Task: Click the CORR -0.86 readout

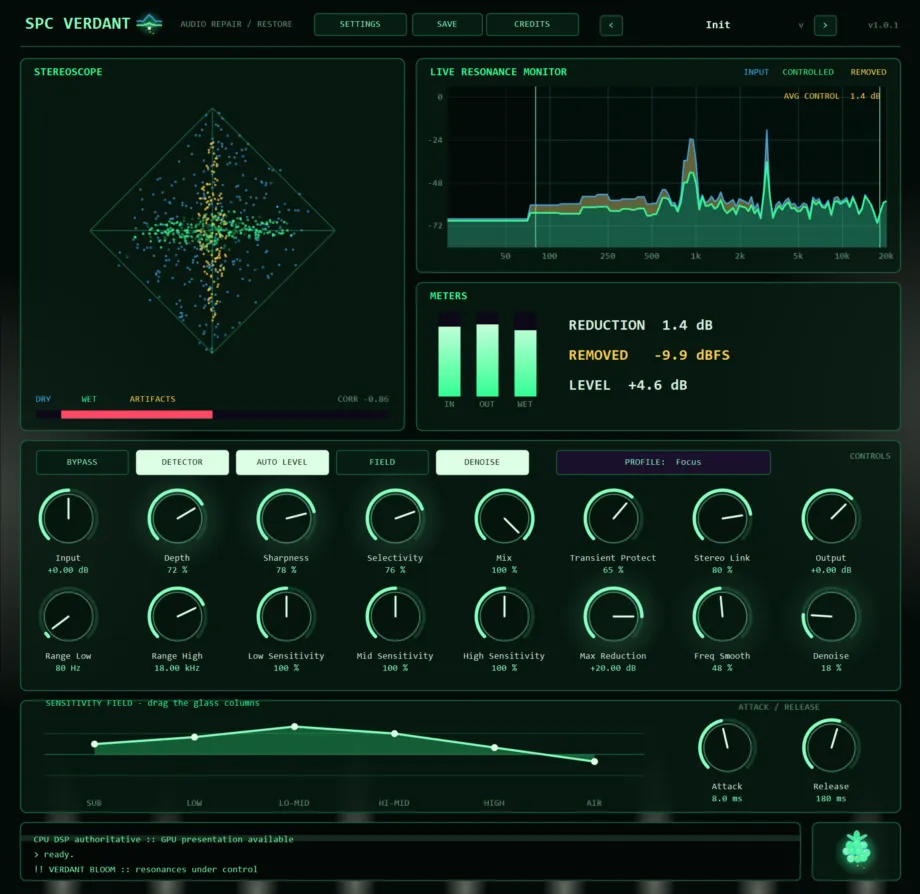Action: tap(363, 399)
